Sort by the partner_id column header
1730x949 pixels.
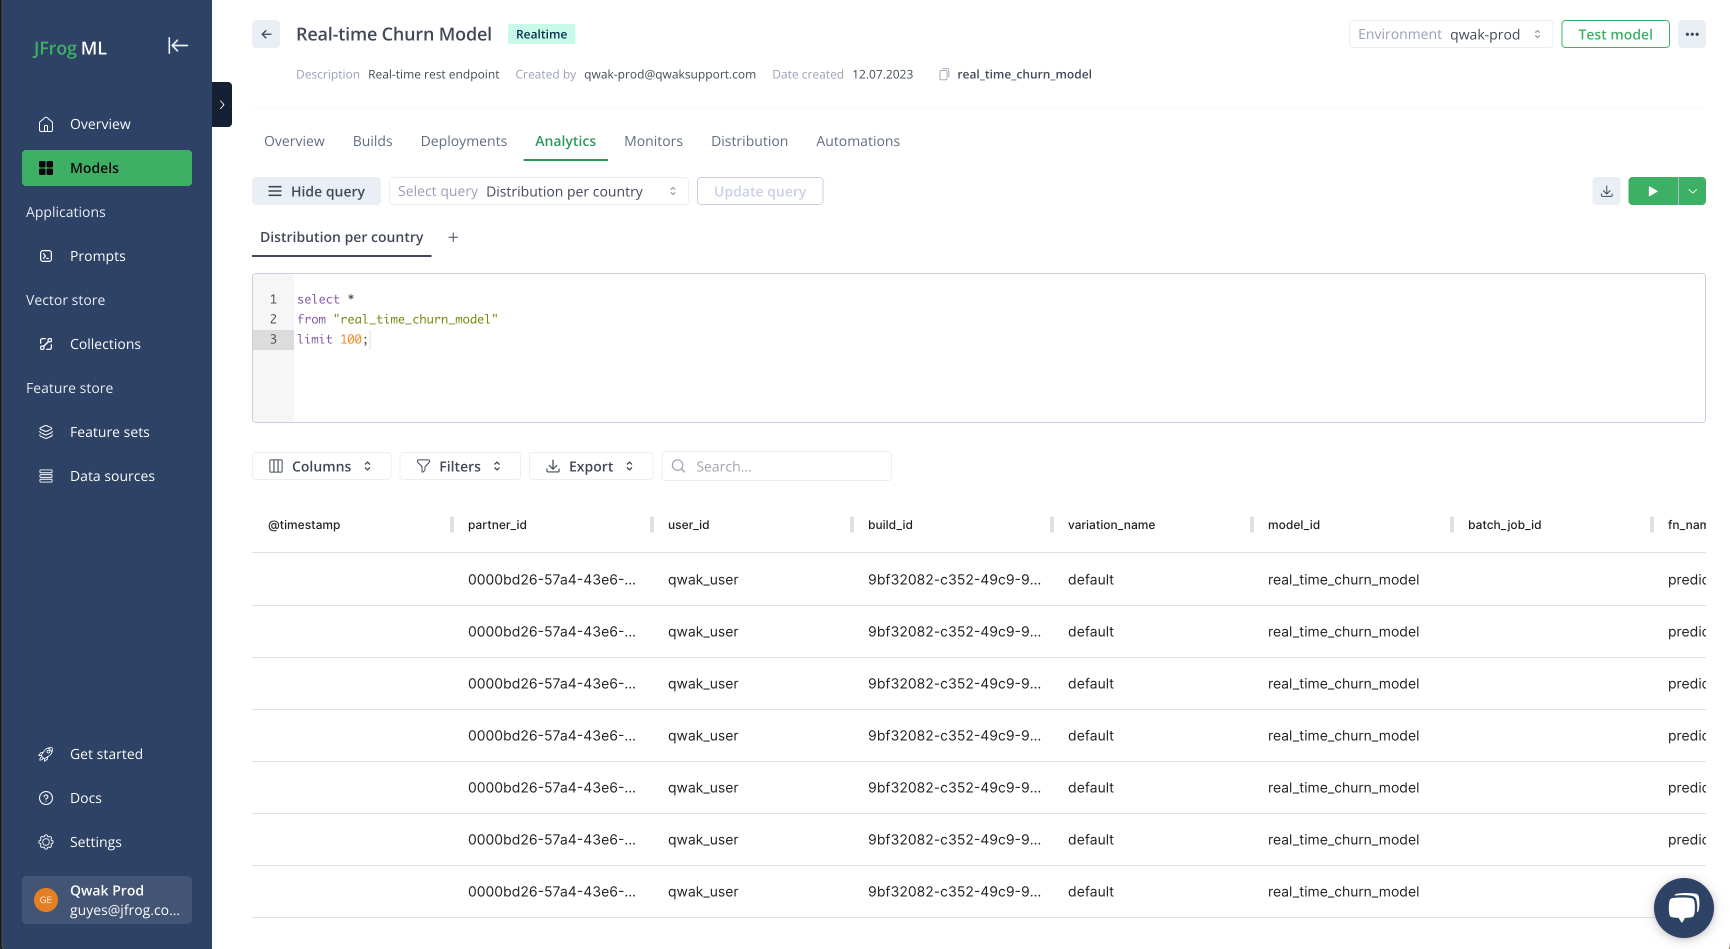[x=497, y=525]
